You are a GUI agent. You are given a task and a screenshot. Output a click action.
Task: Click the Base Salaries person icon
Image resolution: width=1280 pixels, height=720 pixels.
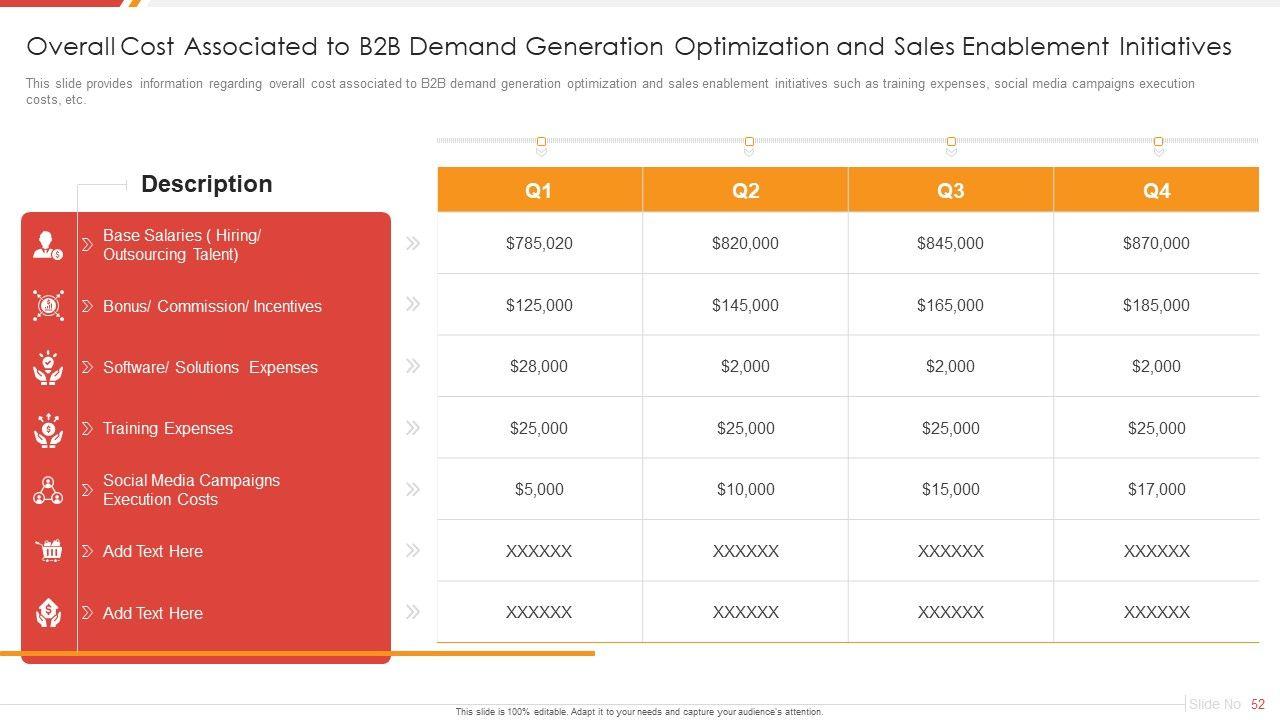tap(48, 245)
